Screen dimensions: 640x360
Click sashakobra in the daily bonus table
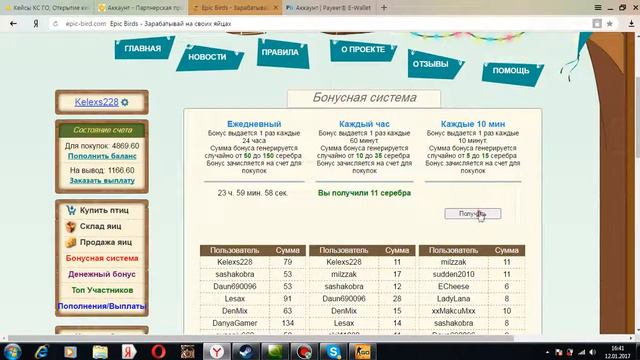pos(235,274)
